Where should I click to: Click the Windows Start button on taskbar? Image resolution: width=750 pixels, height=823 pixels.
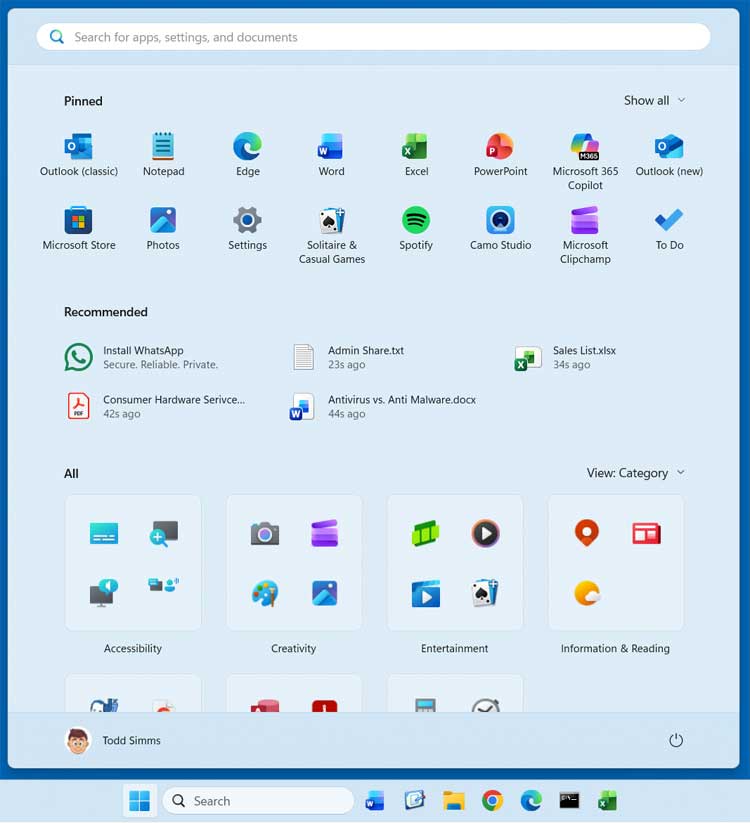coord(140,801)
